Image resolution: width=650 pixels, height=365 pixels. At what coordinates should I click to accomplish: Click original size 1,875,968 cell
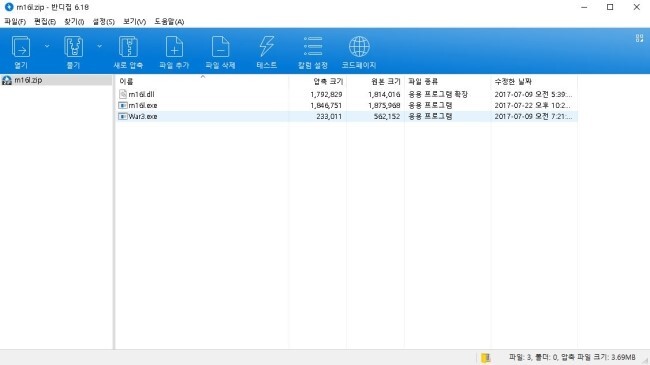click(x=384, y=105)
